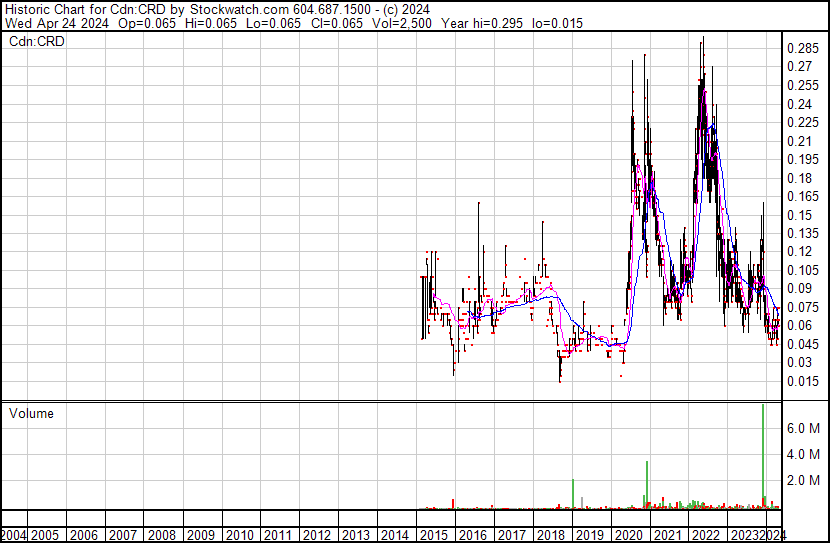
Task: Click the 0.285 price axis label
Action: click(x=803, y=49)
